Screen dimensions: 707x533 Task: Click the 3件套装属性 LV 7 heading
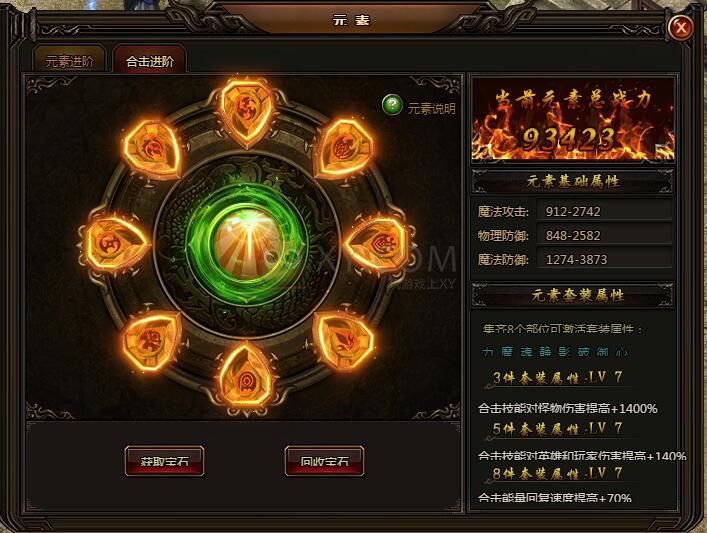[557, 377]
